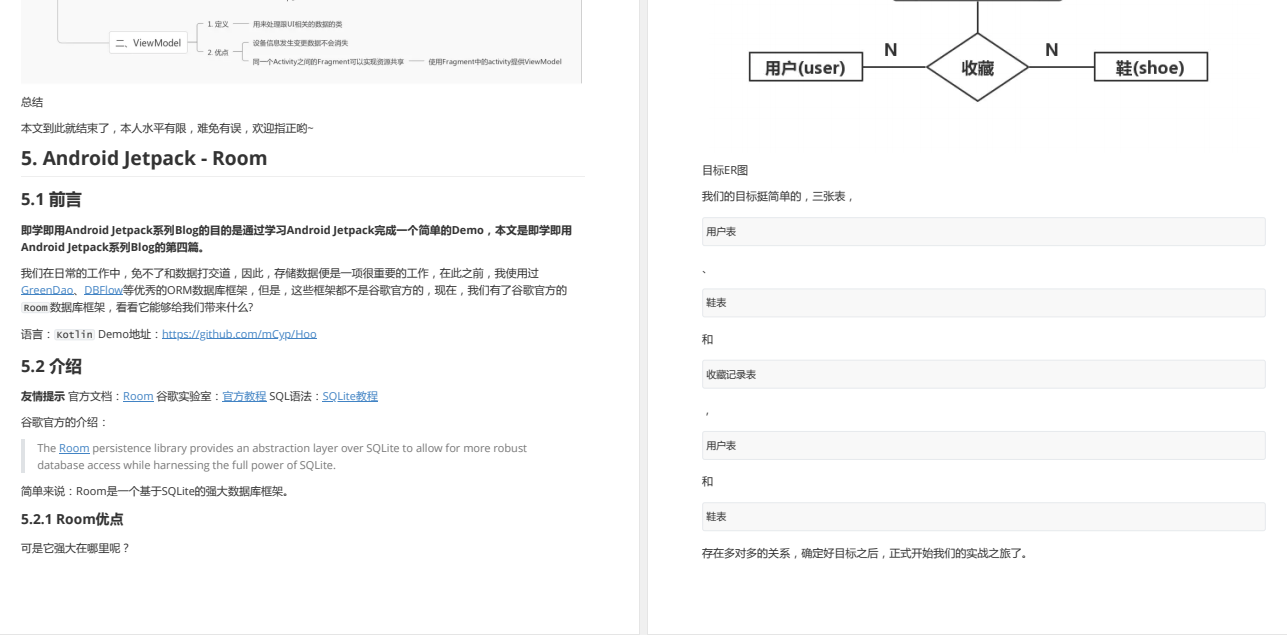Click the question '可是它强大在哪里呢？'
The width and height of the screenshot is (1287, 635).
[76, 547]
